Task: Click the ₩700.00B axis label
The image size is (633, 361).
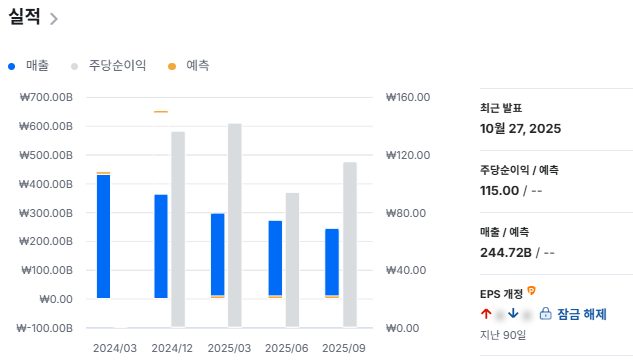Action: [46, 97]
